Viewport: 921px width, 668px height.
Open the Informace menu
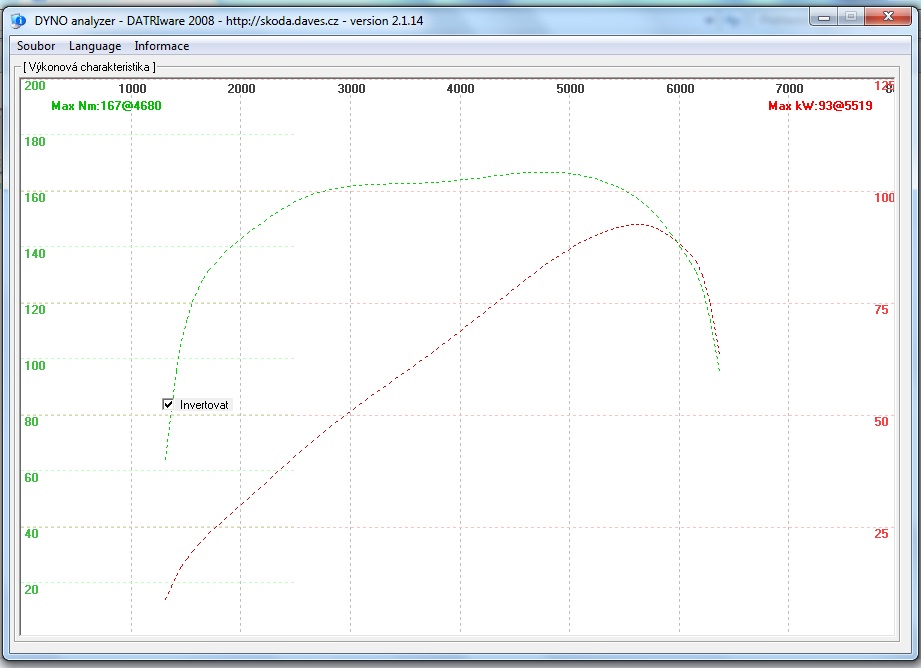click(x=161, y=46)
